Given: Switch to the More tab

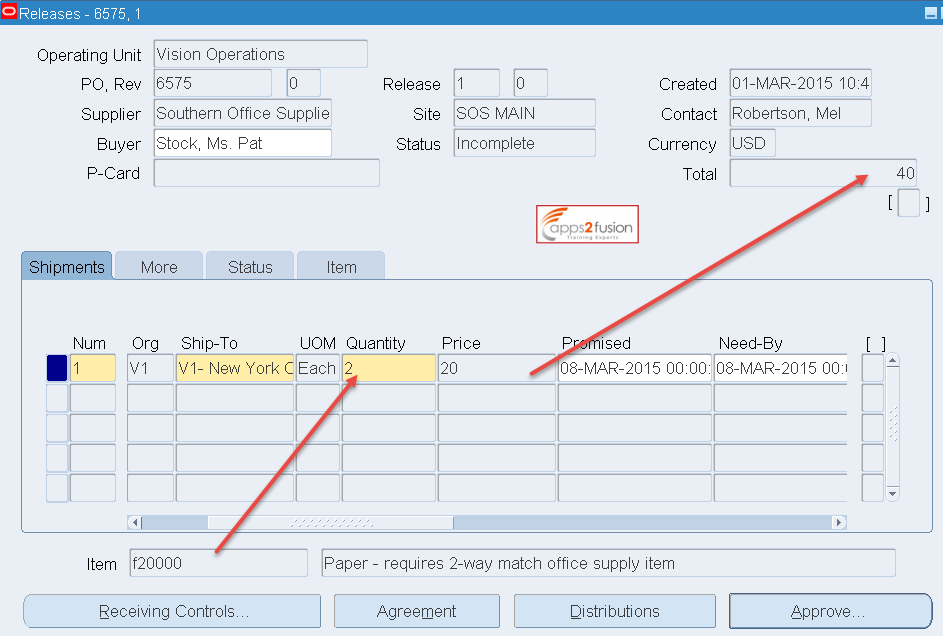Looking at the screenshot, I should tap(159, 266).
